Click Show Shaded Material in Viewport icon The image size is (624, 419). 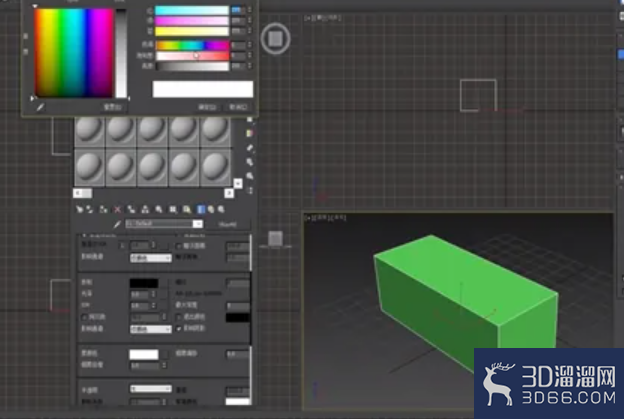coord(187,209)
